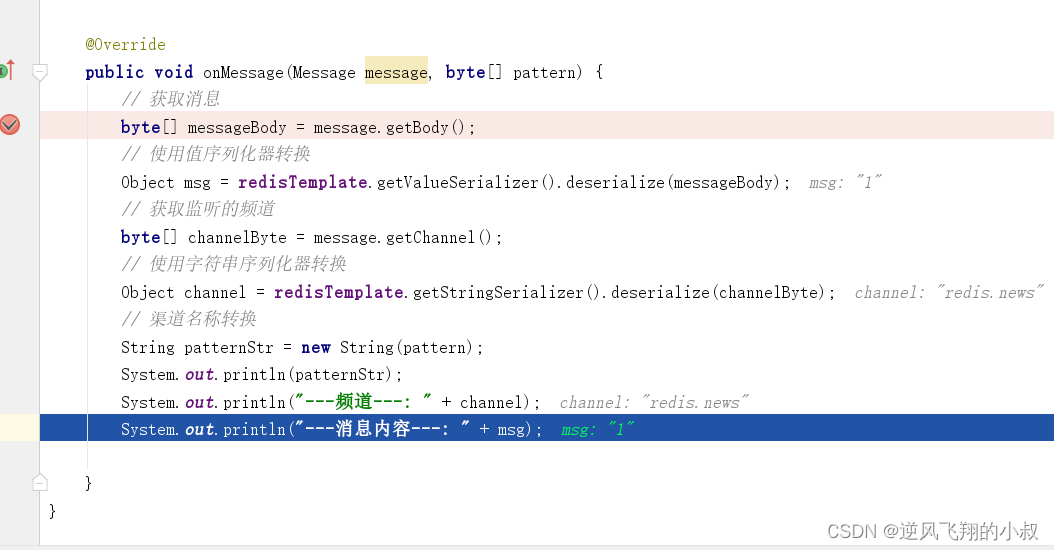Click inline hint channel: "redis.news" on Object channel line
The height and width of the screenshot is (550, 1054).
click(948, 292)
